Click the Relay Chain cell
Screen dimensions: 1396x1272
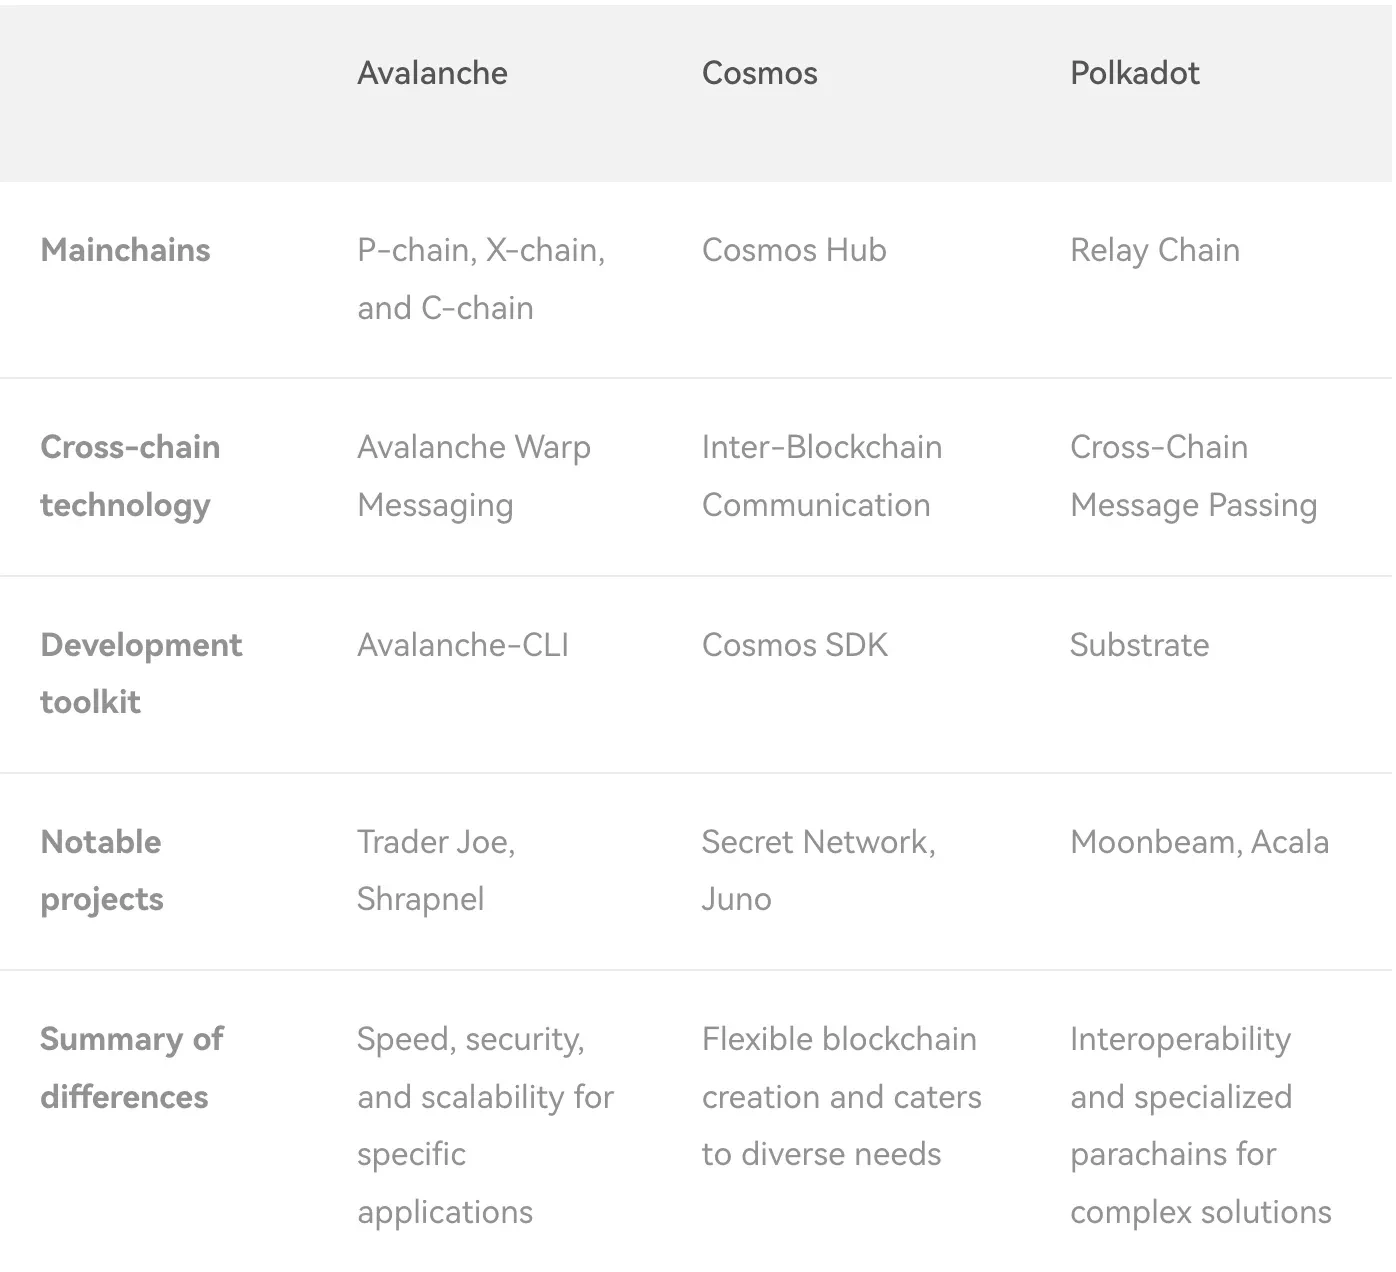[x=1155, y=250]
